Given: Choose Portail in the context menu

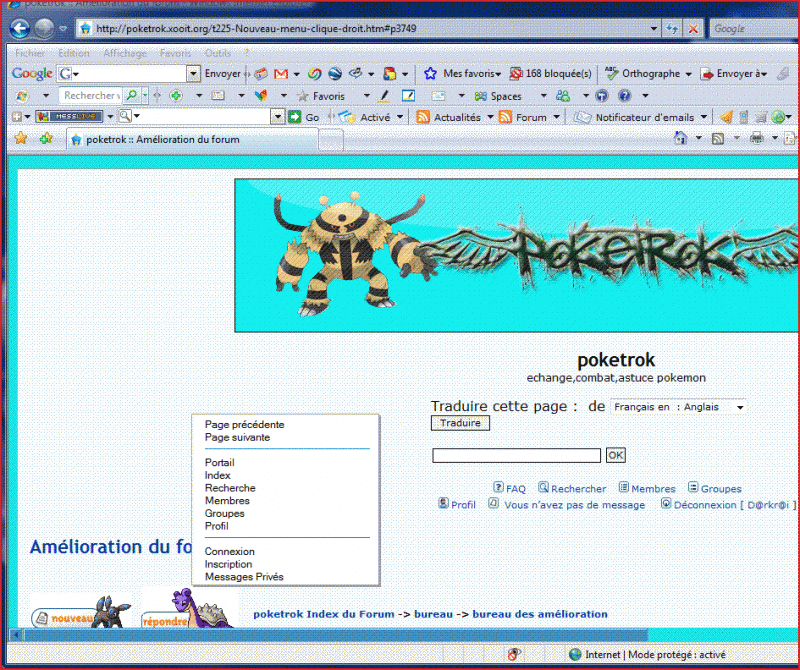Looking at the screenshot, I should pos(219,462).
